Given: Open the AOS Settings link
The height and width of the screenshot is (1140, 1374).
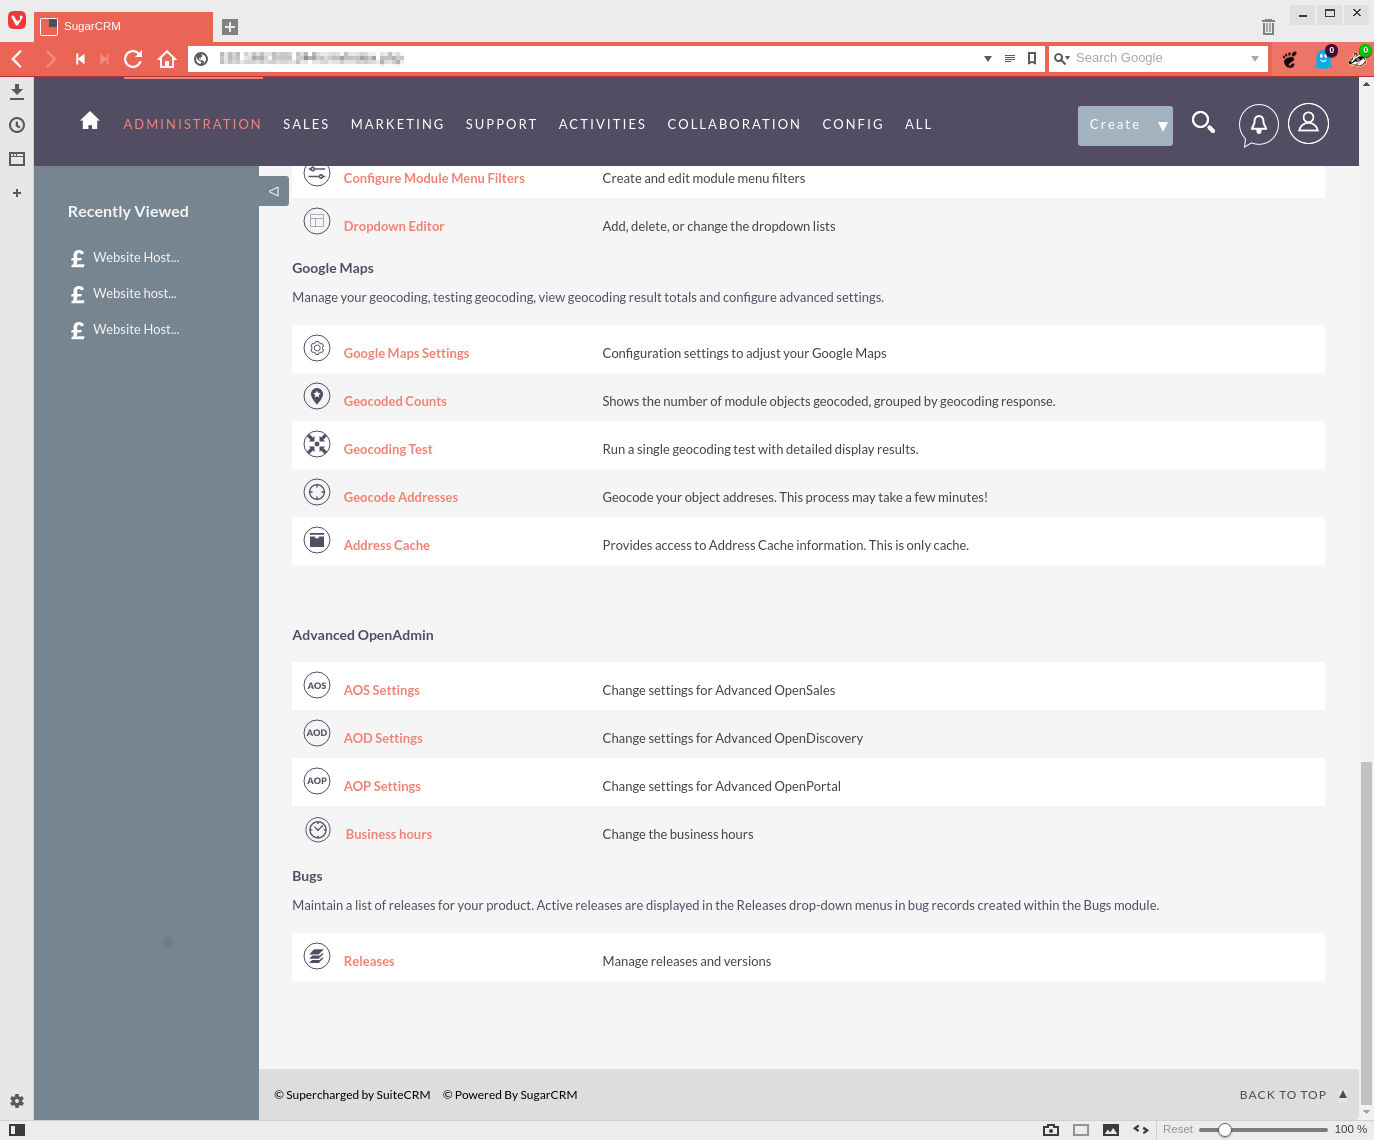Looking at the screenshot, I should click(x=381, y=690).
